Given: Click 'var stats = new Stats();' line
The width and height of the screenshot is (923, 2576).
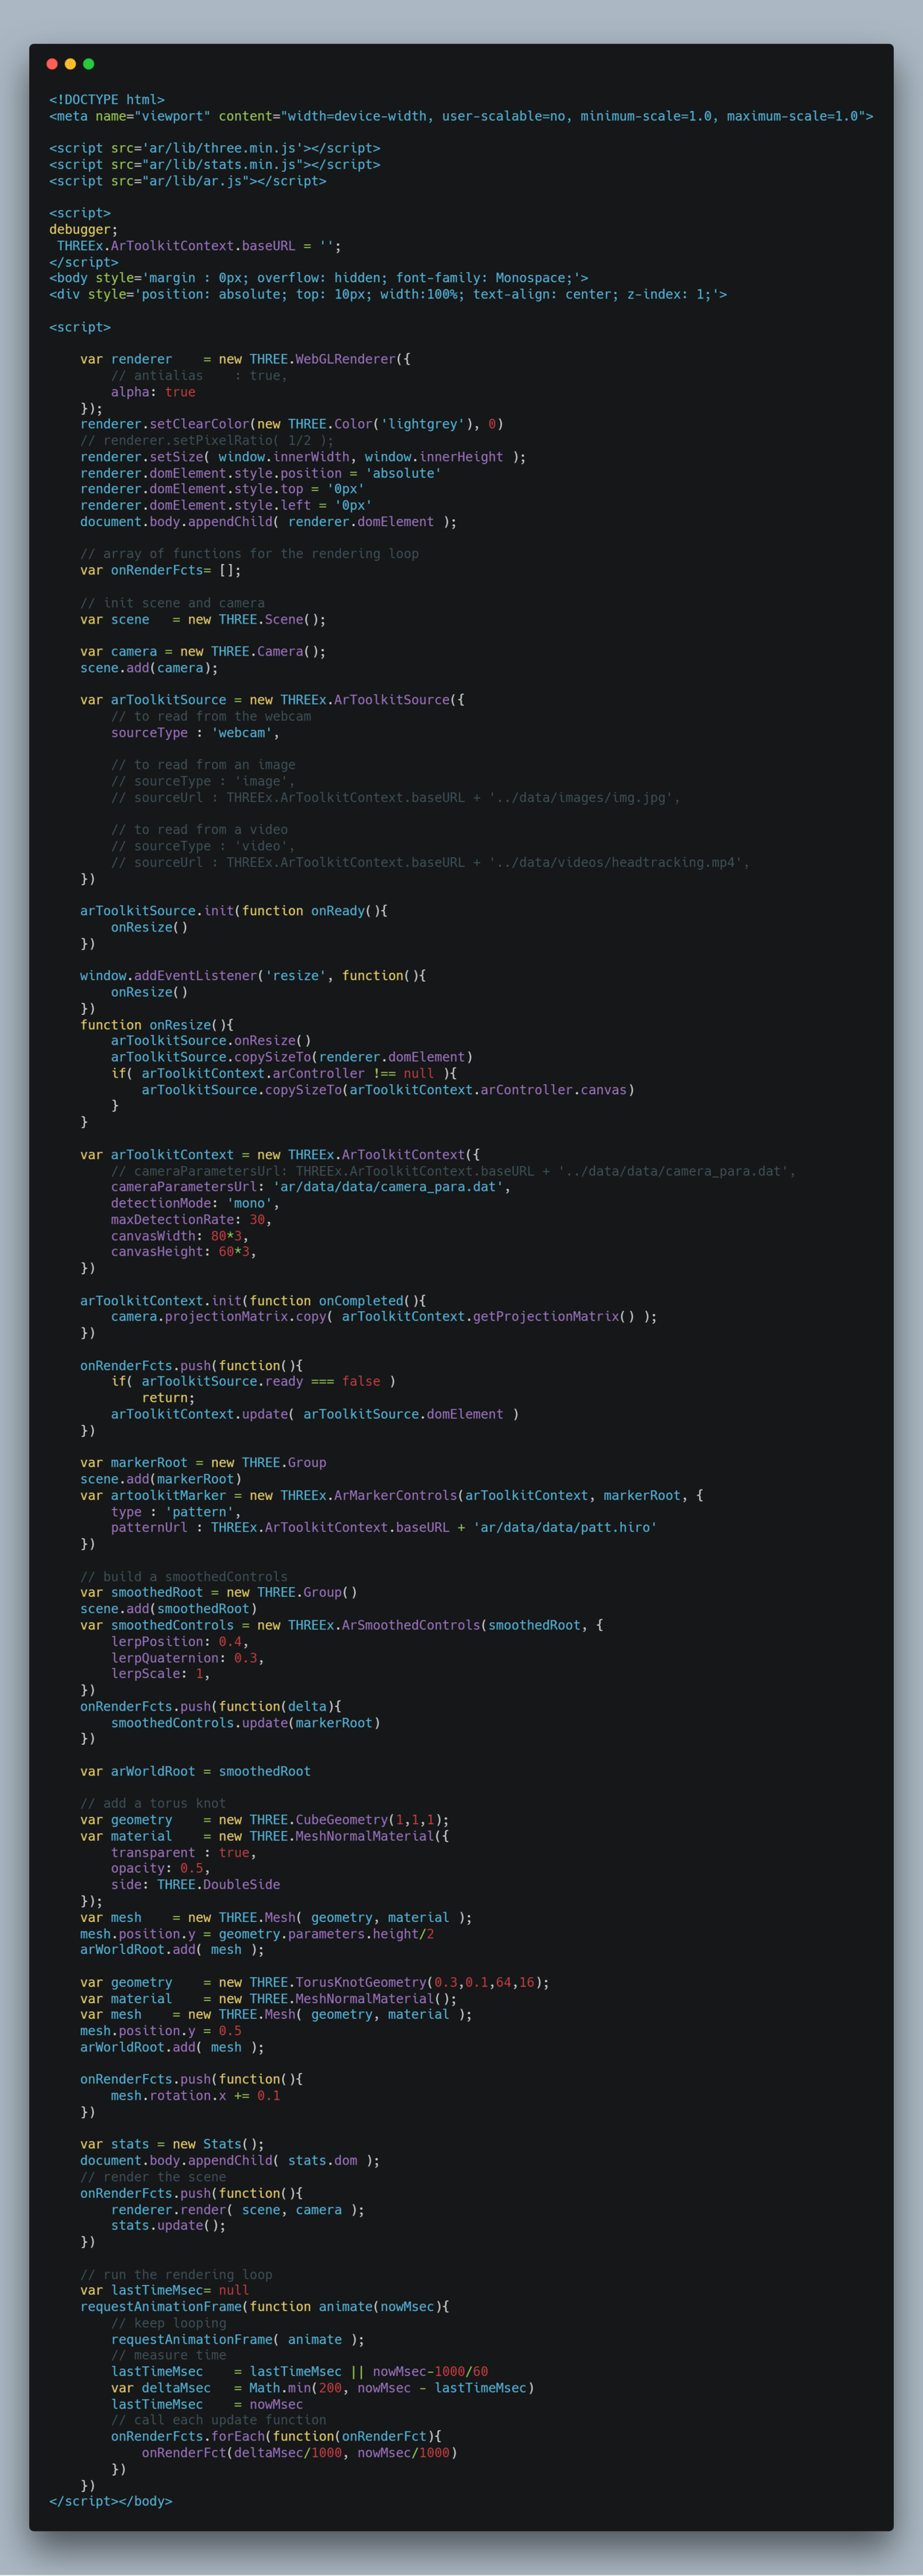Looking at the screenshot, I should click(x=172, y=2144).
